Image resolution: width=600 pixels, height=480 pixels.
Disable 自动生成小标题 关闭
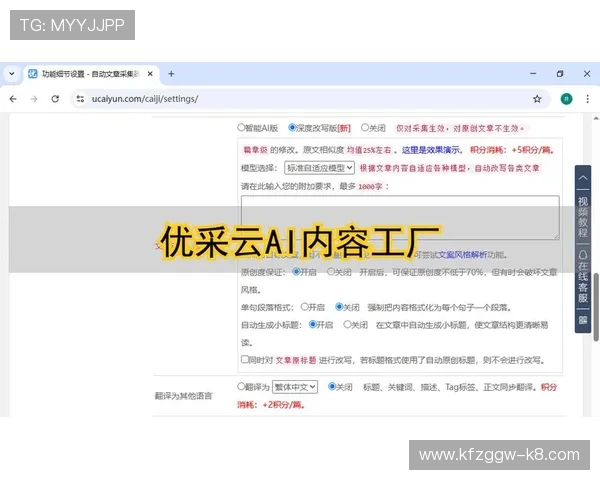(347, 325)
